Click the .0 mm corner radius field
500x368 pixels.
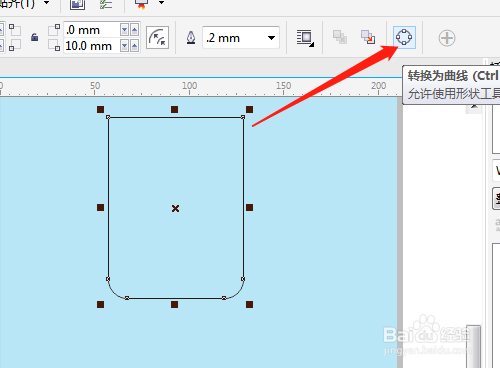tap(91, 30)
